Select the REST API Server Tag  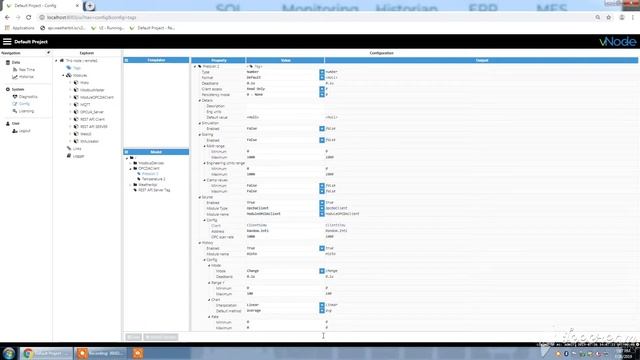(154, 190)
